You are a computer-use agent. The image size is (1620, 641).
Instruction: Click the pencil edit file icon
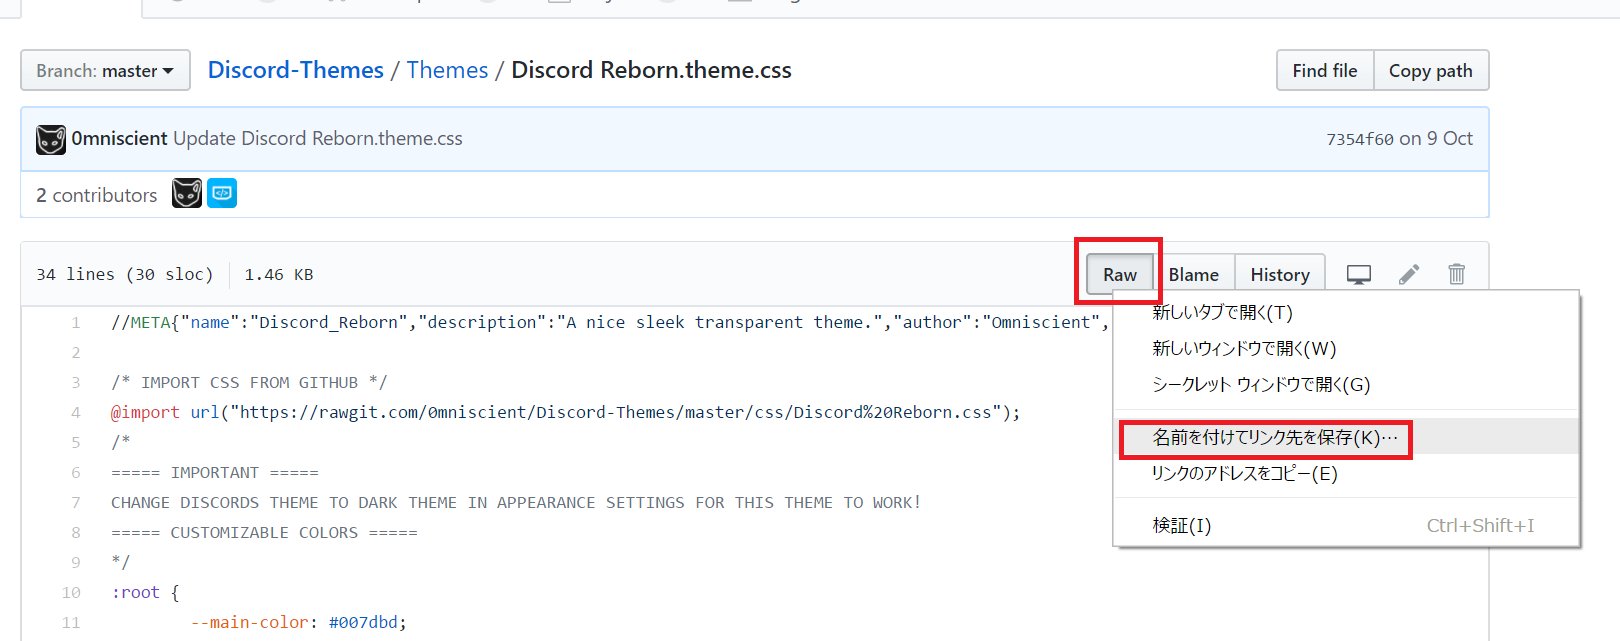click(1409, 274)
